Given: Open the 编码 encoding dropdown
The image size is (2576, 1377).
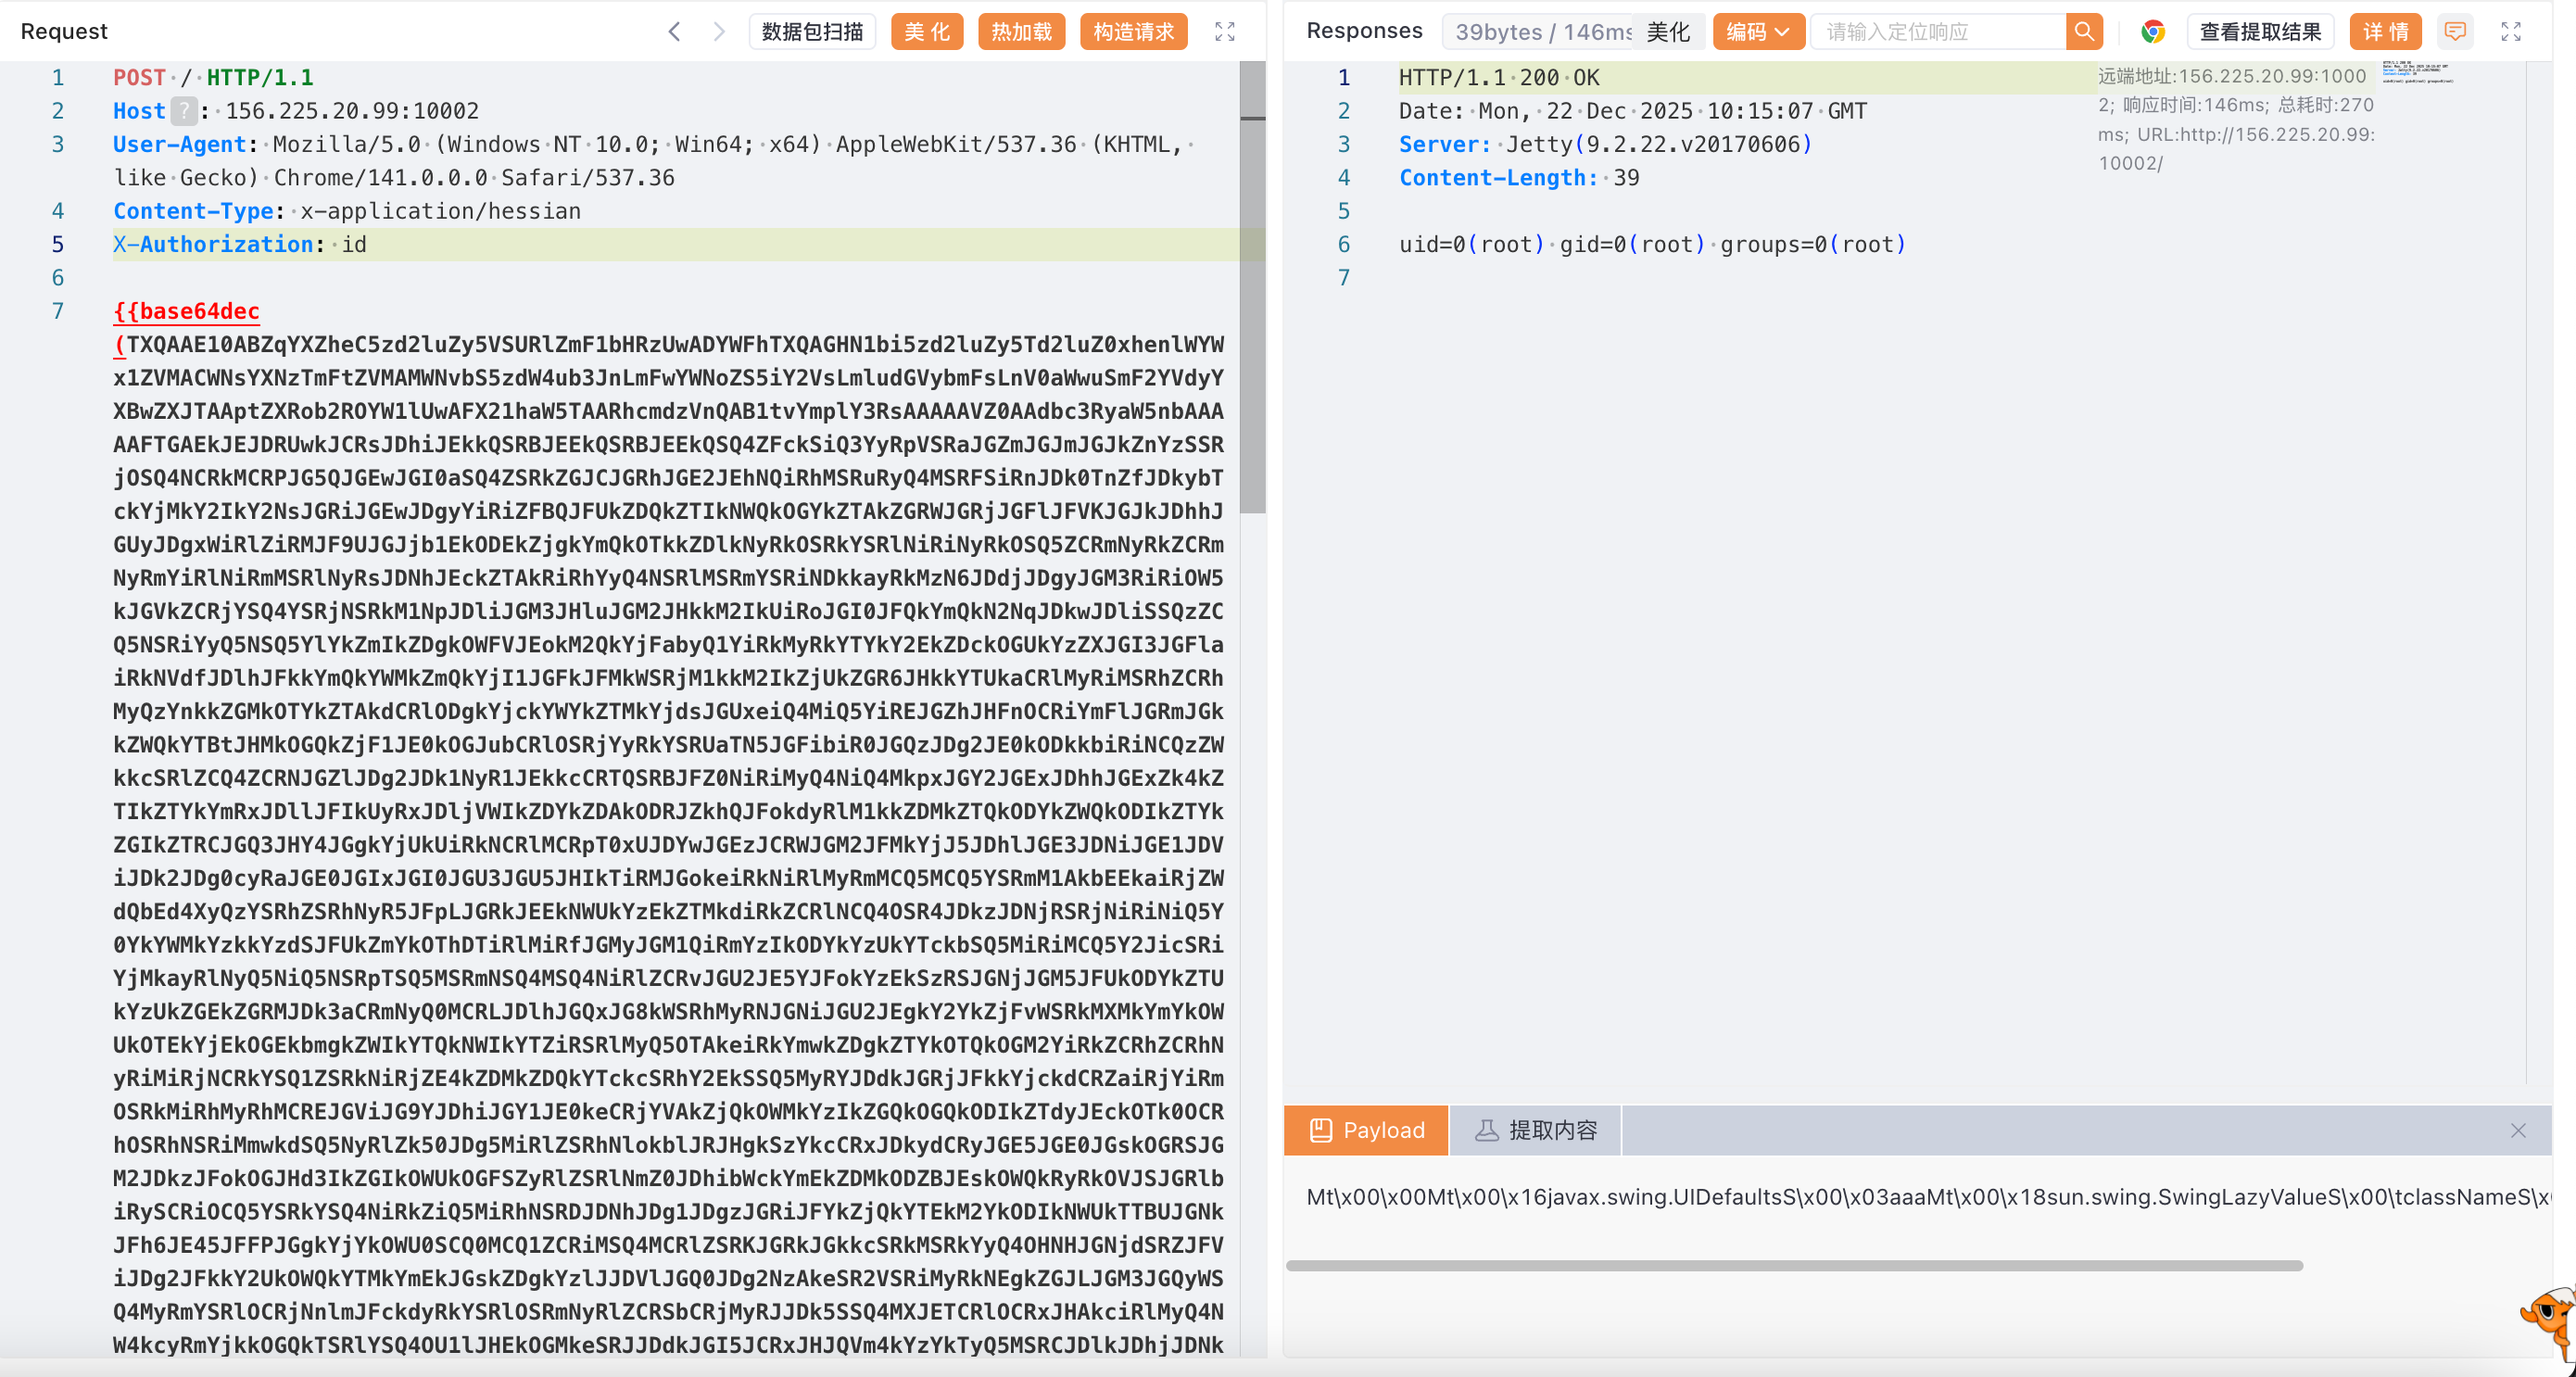Looking at the screenshot, I should (1757, 31).
